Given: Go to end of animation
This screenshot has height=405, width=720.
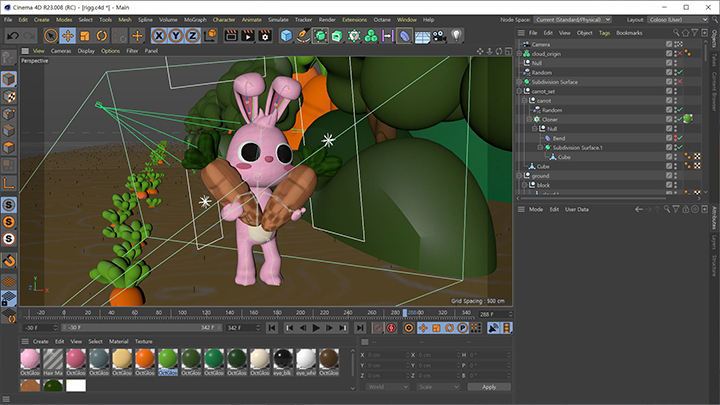Looking at the screenshot, I should [360, 328].
